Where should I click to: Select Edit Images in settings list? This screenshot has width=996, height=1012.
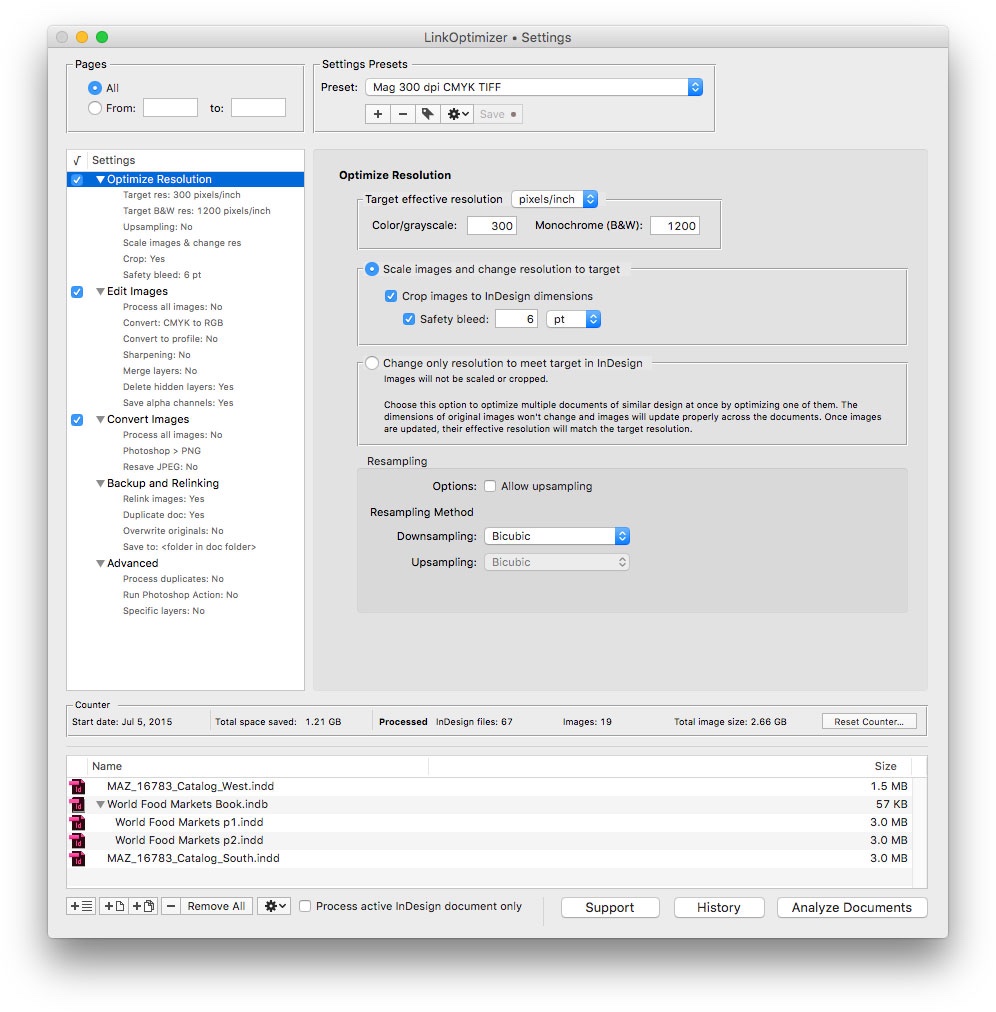point(137,291)
